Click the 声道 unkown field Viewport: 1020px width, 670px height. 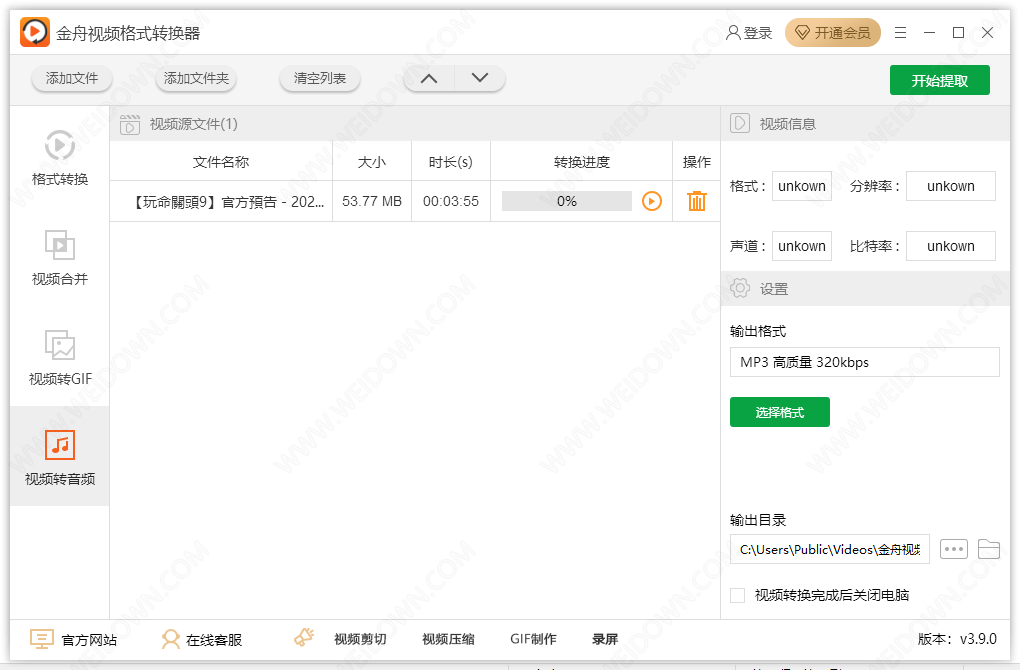[801, 247]
